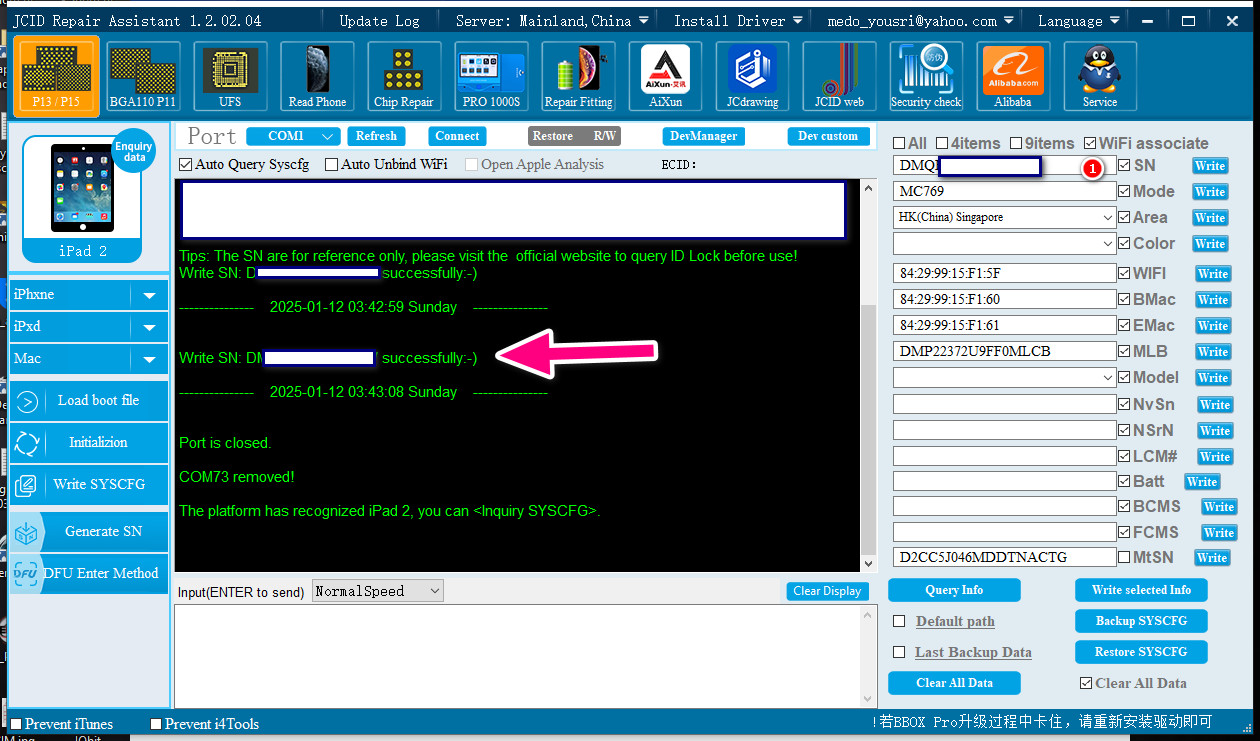Enable Prevent i4Tools checkbox

(156, 724)
